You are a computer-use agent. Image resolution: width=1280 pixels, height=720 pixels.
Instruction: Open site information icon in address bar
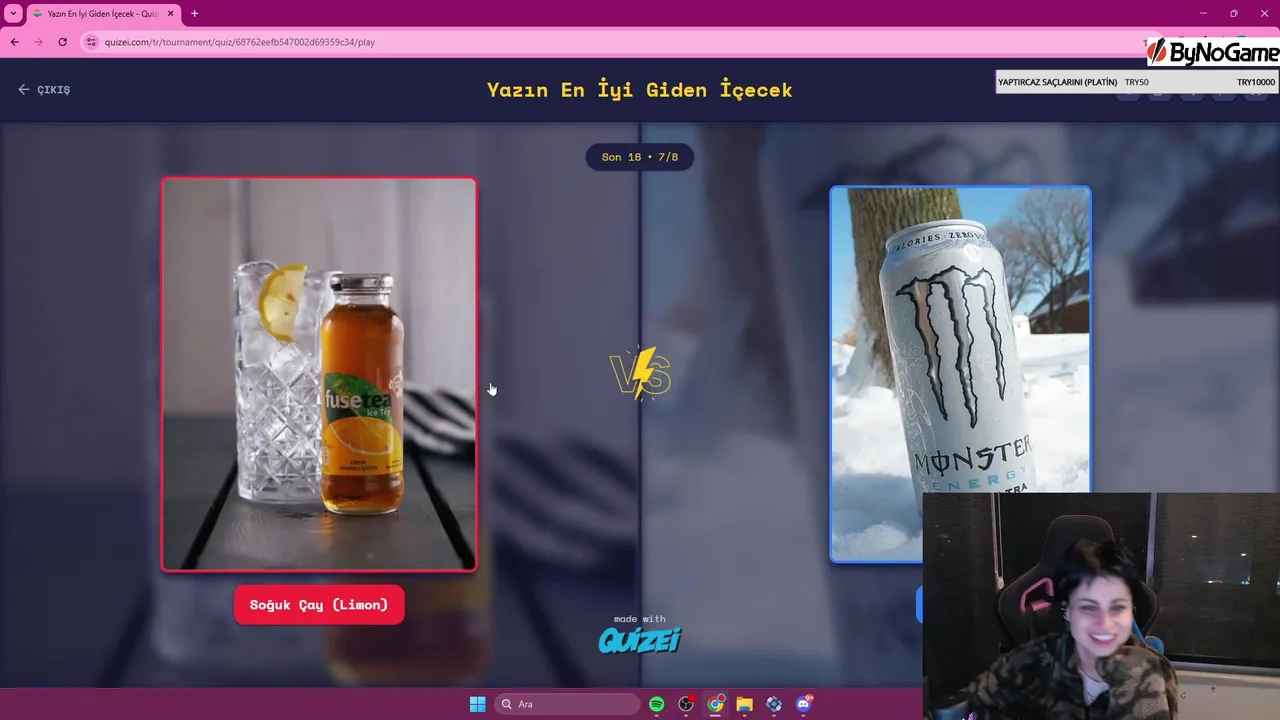click(91, 42)
